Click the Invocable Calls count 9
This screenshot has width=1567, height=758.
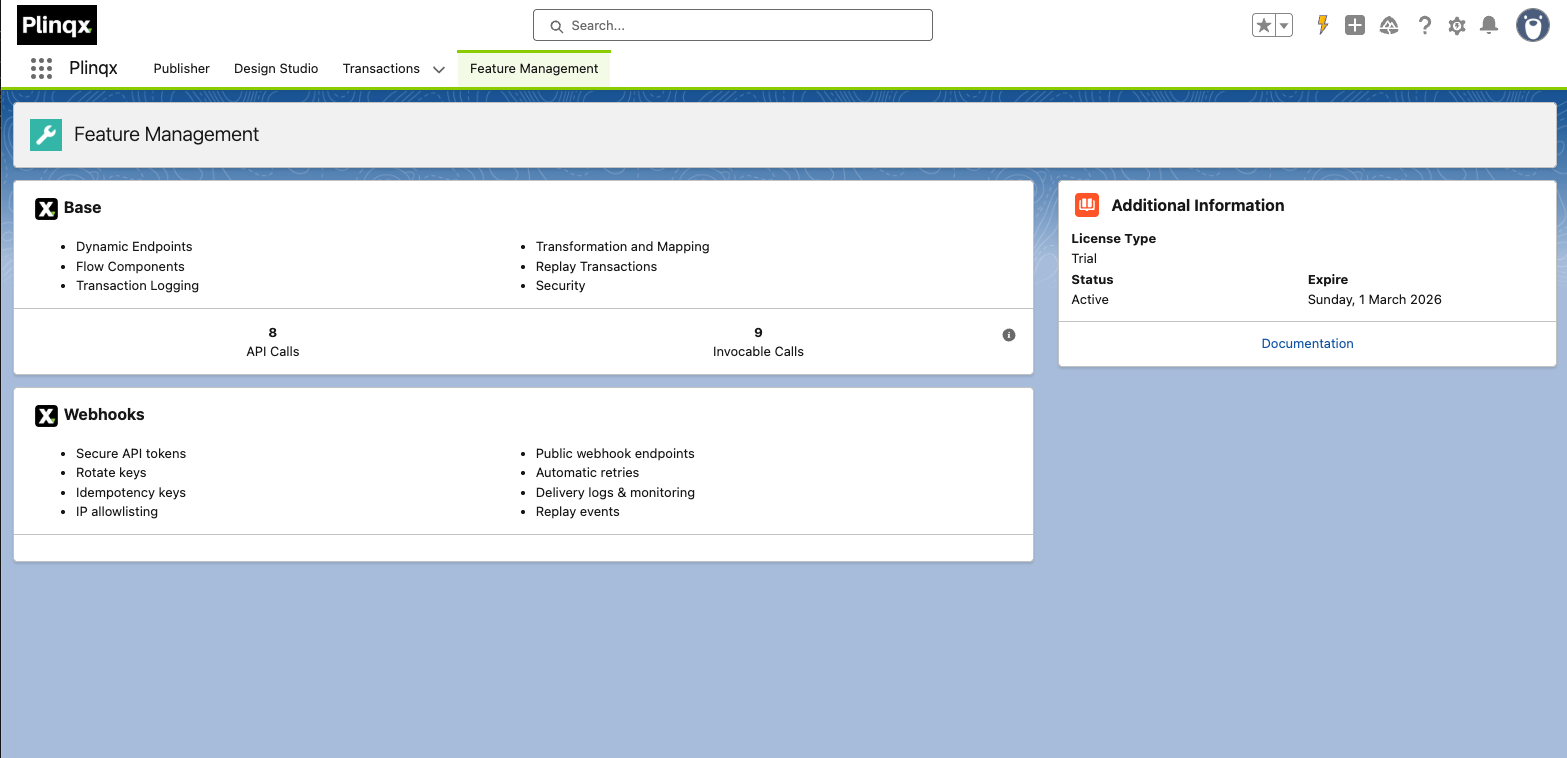pyautogui.click(x=758, y=332)
